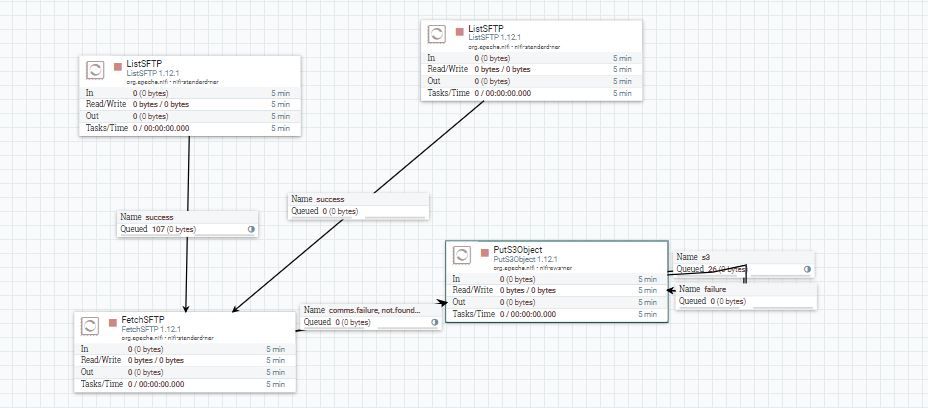The height and width of the screenshot is (408, 928).
Task: Click the red stopped indicator next to FetchSFTP
Action: [113, 323]
